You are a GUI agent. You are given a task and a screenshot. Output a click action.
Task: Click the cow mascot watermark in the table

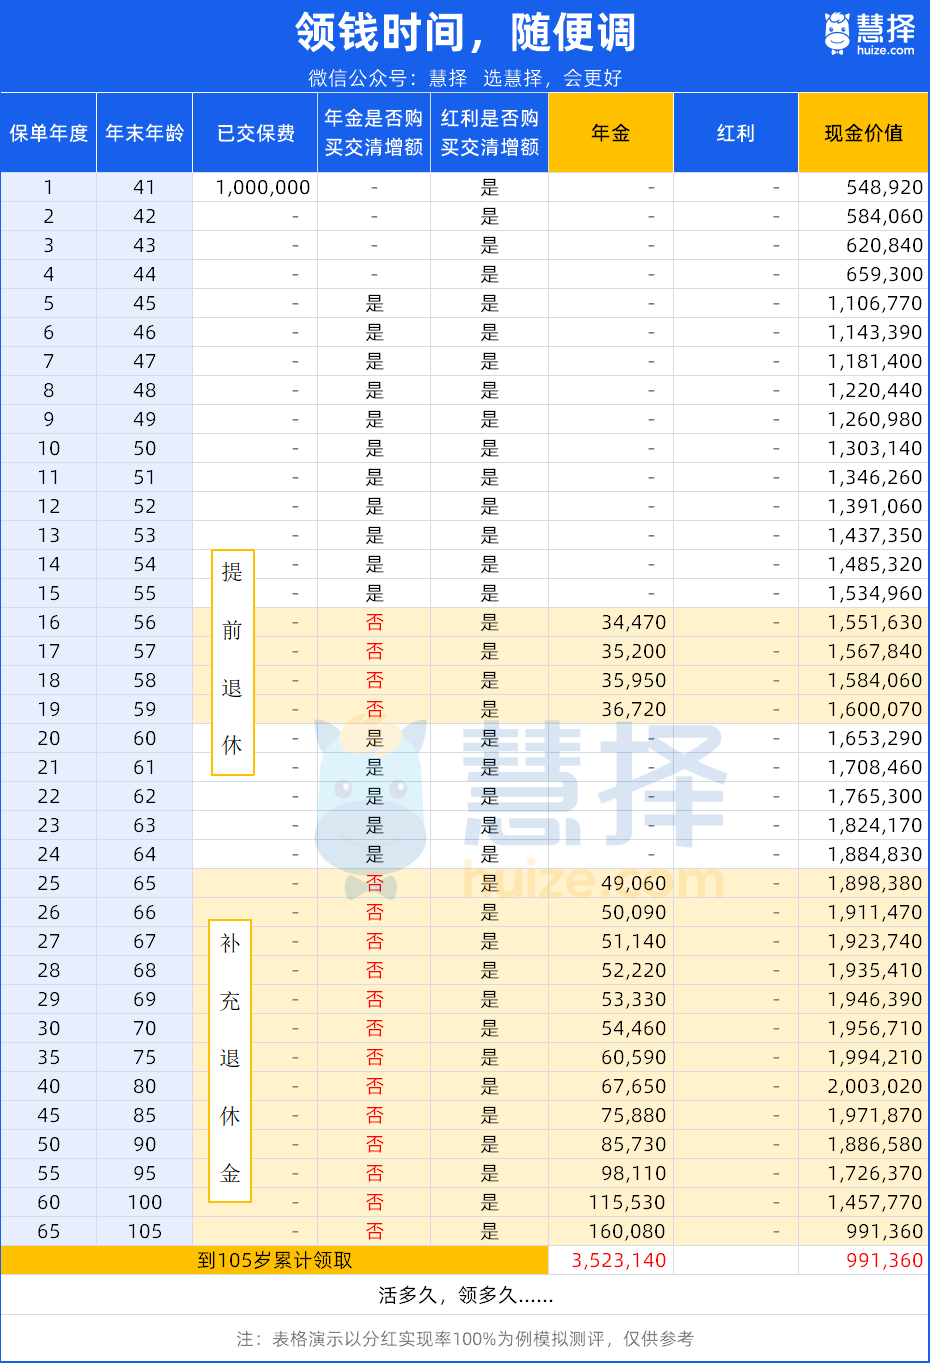point(370,800)
